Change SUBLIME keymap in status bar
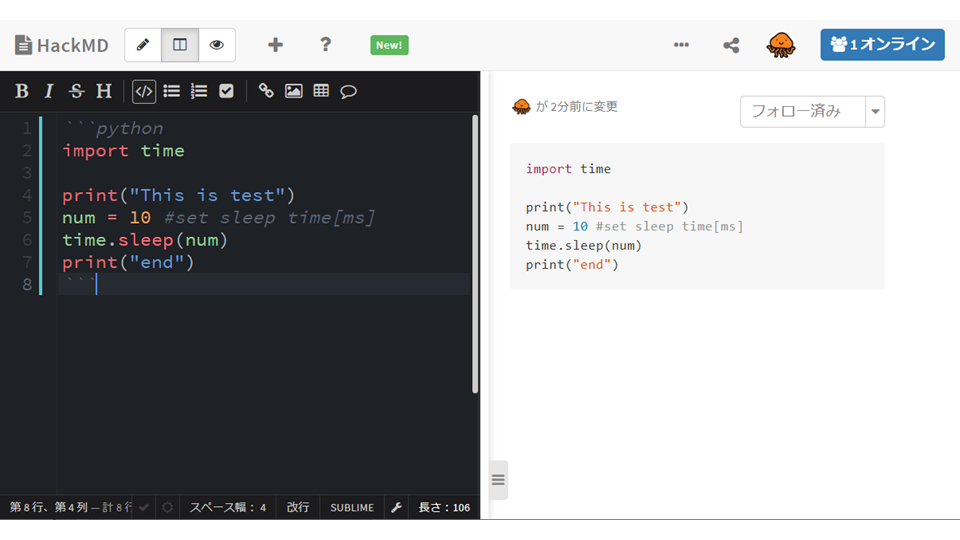This screenshot has height=540, width=960. 352,508
